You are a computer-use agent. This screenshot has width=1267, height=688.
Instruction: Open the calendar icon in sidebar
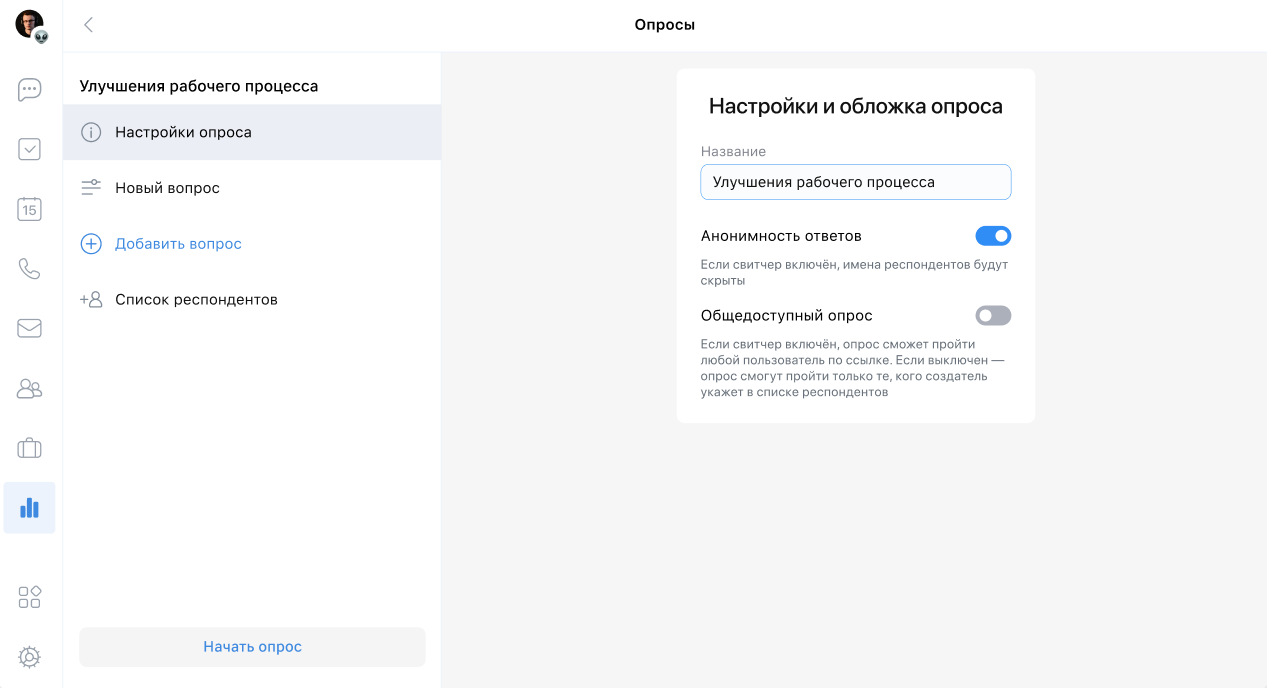coord(30,209)
